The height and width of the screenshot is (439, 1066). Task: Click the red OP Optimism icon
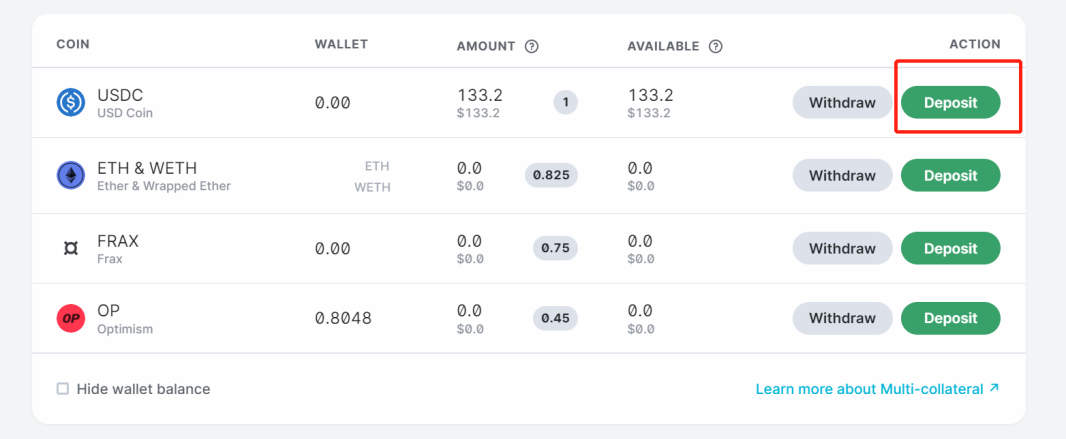[71, 319]
